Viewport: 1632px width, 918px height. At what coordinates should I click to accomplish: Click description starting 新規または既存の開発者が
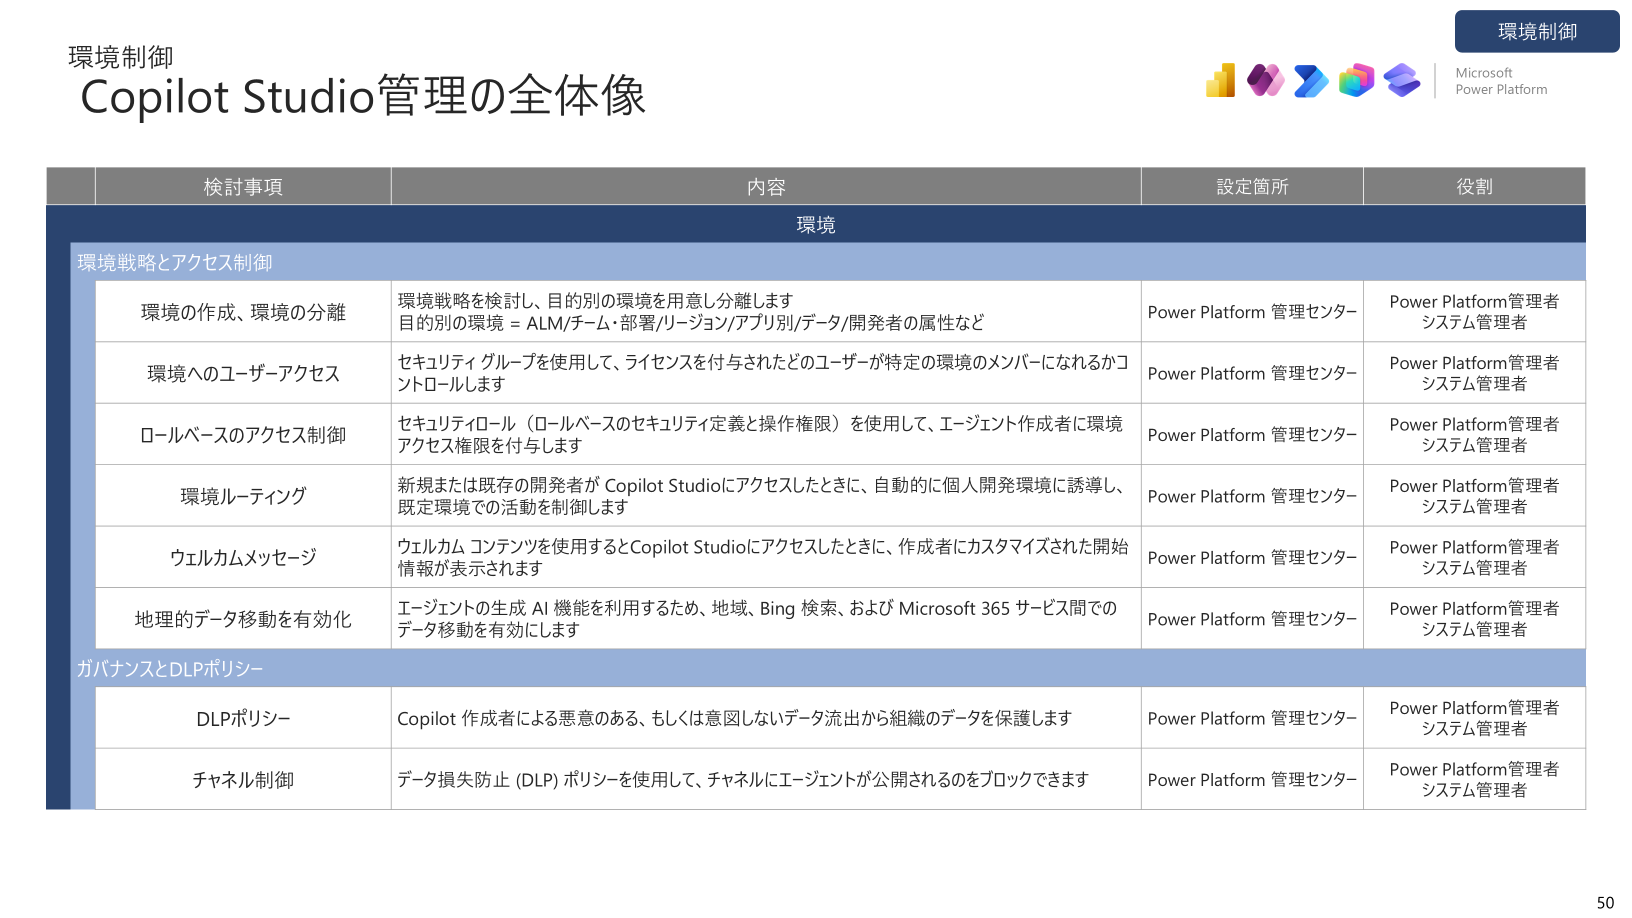pyautogui.click(x=766, y=496)
